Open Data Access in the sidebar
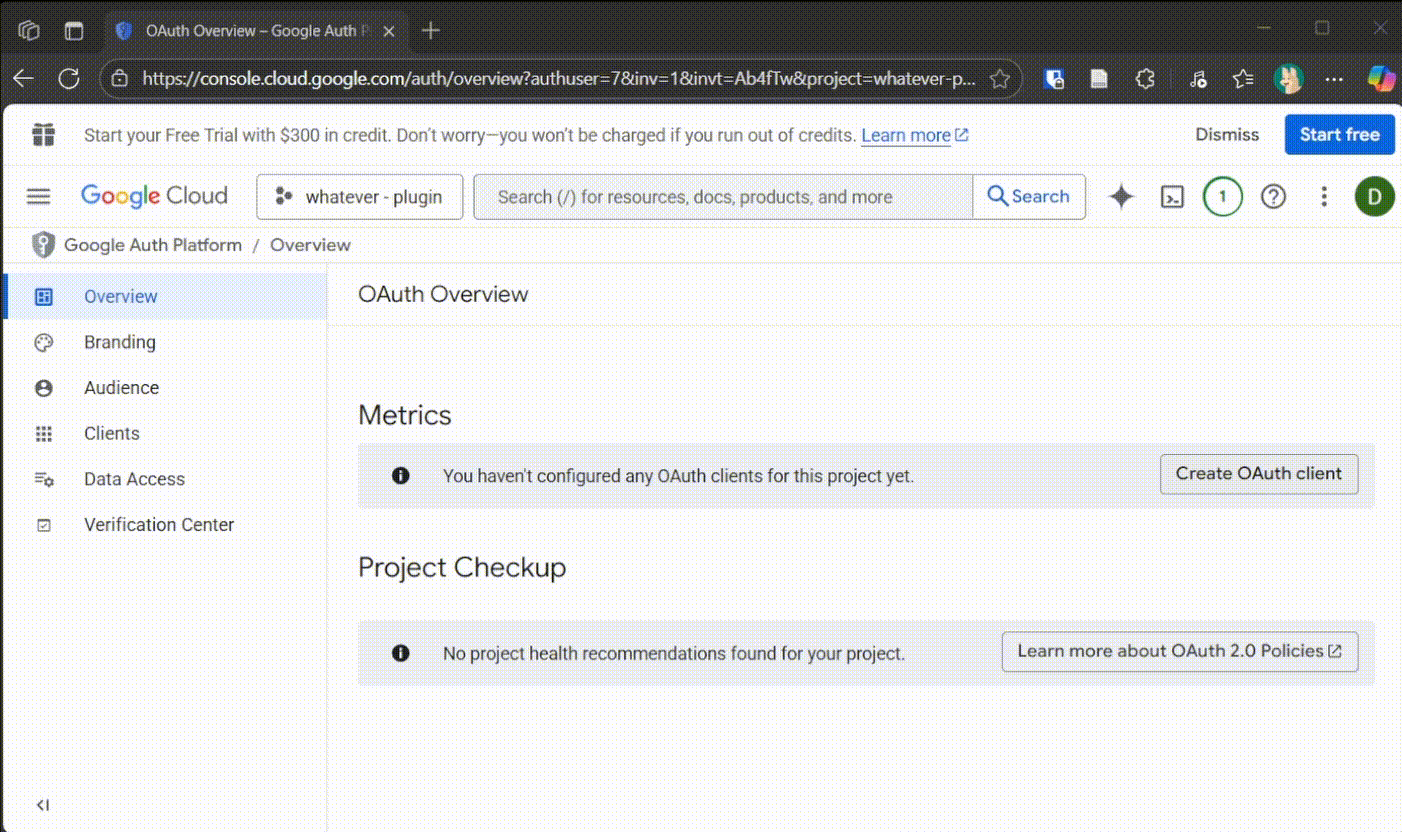The image size is (1402, 832). click(165, 479)
